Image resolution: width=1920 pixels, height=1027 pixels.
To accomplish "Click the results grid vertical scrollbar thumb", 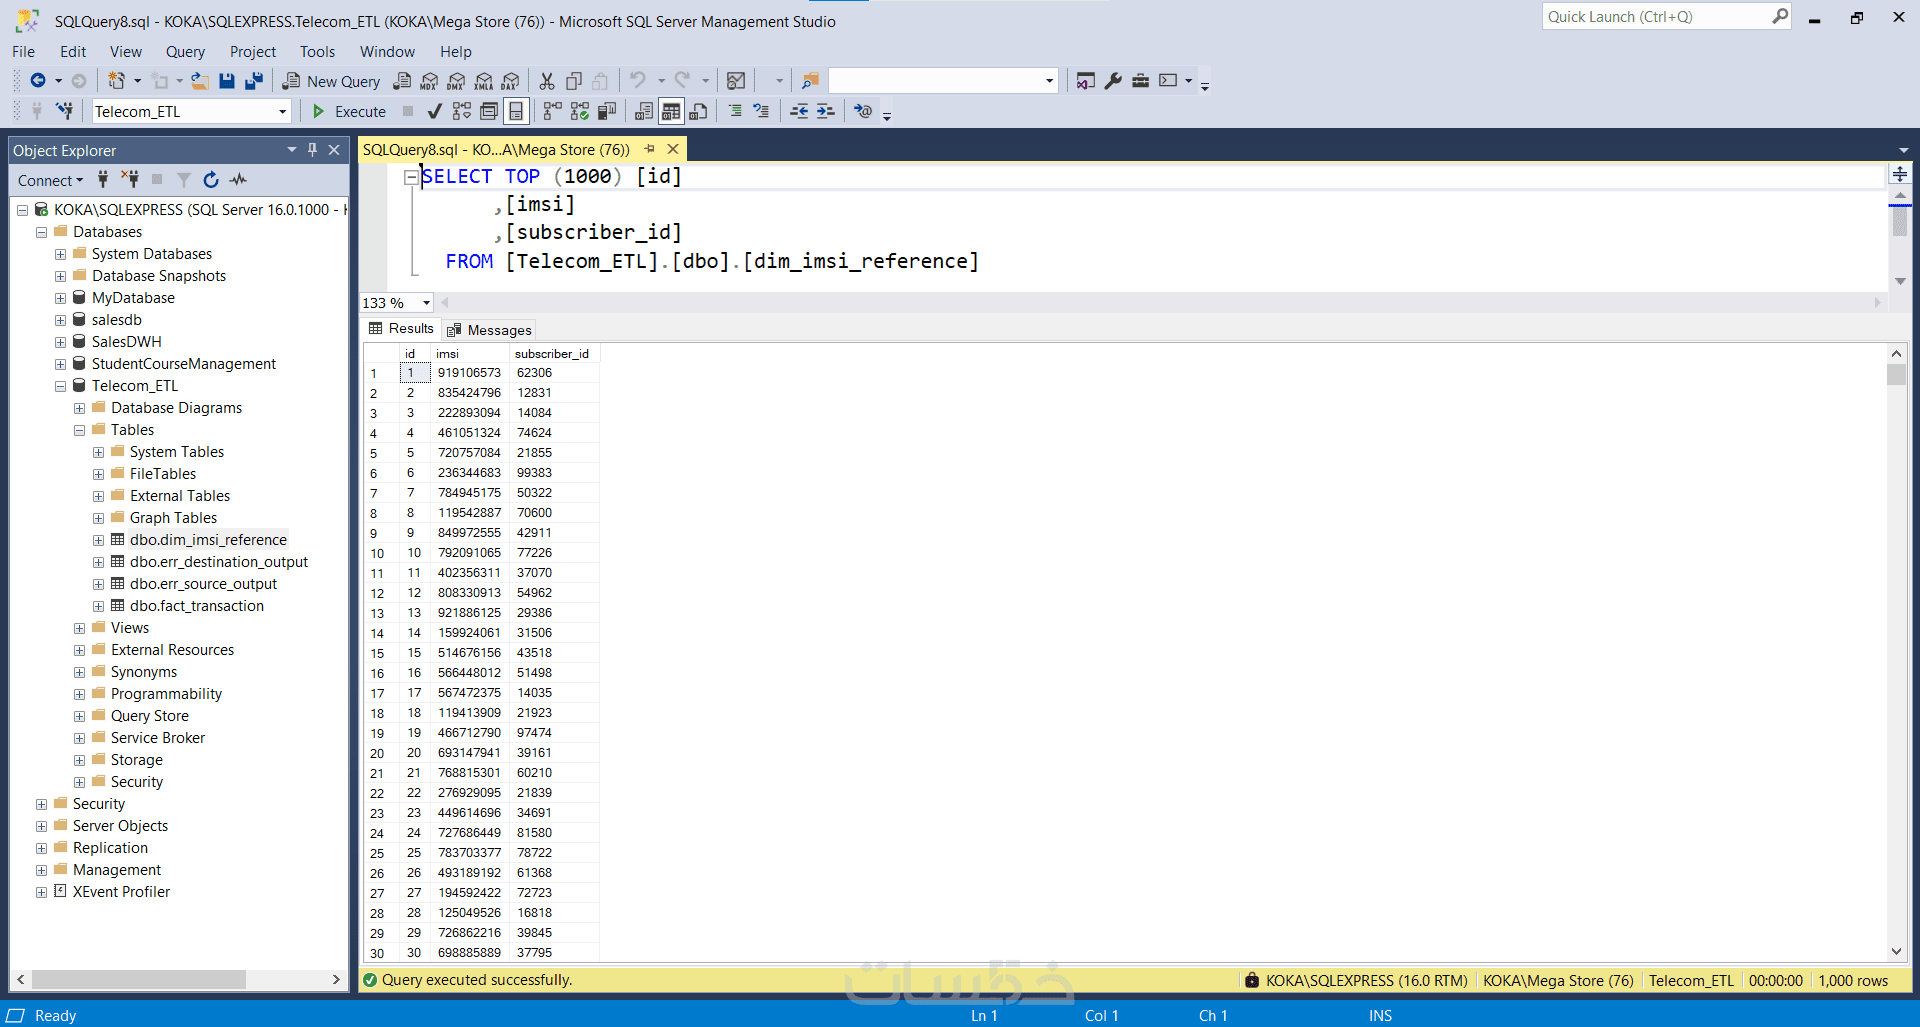I will click(1896, 374).
